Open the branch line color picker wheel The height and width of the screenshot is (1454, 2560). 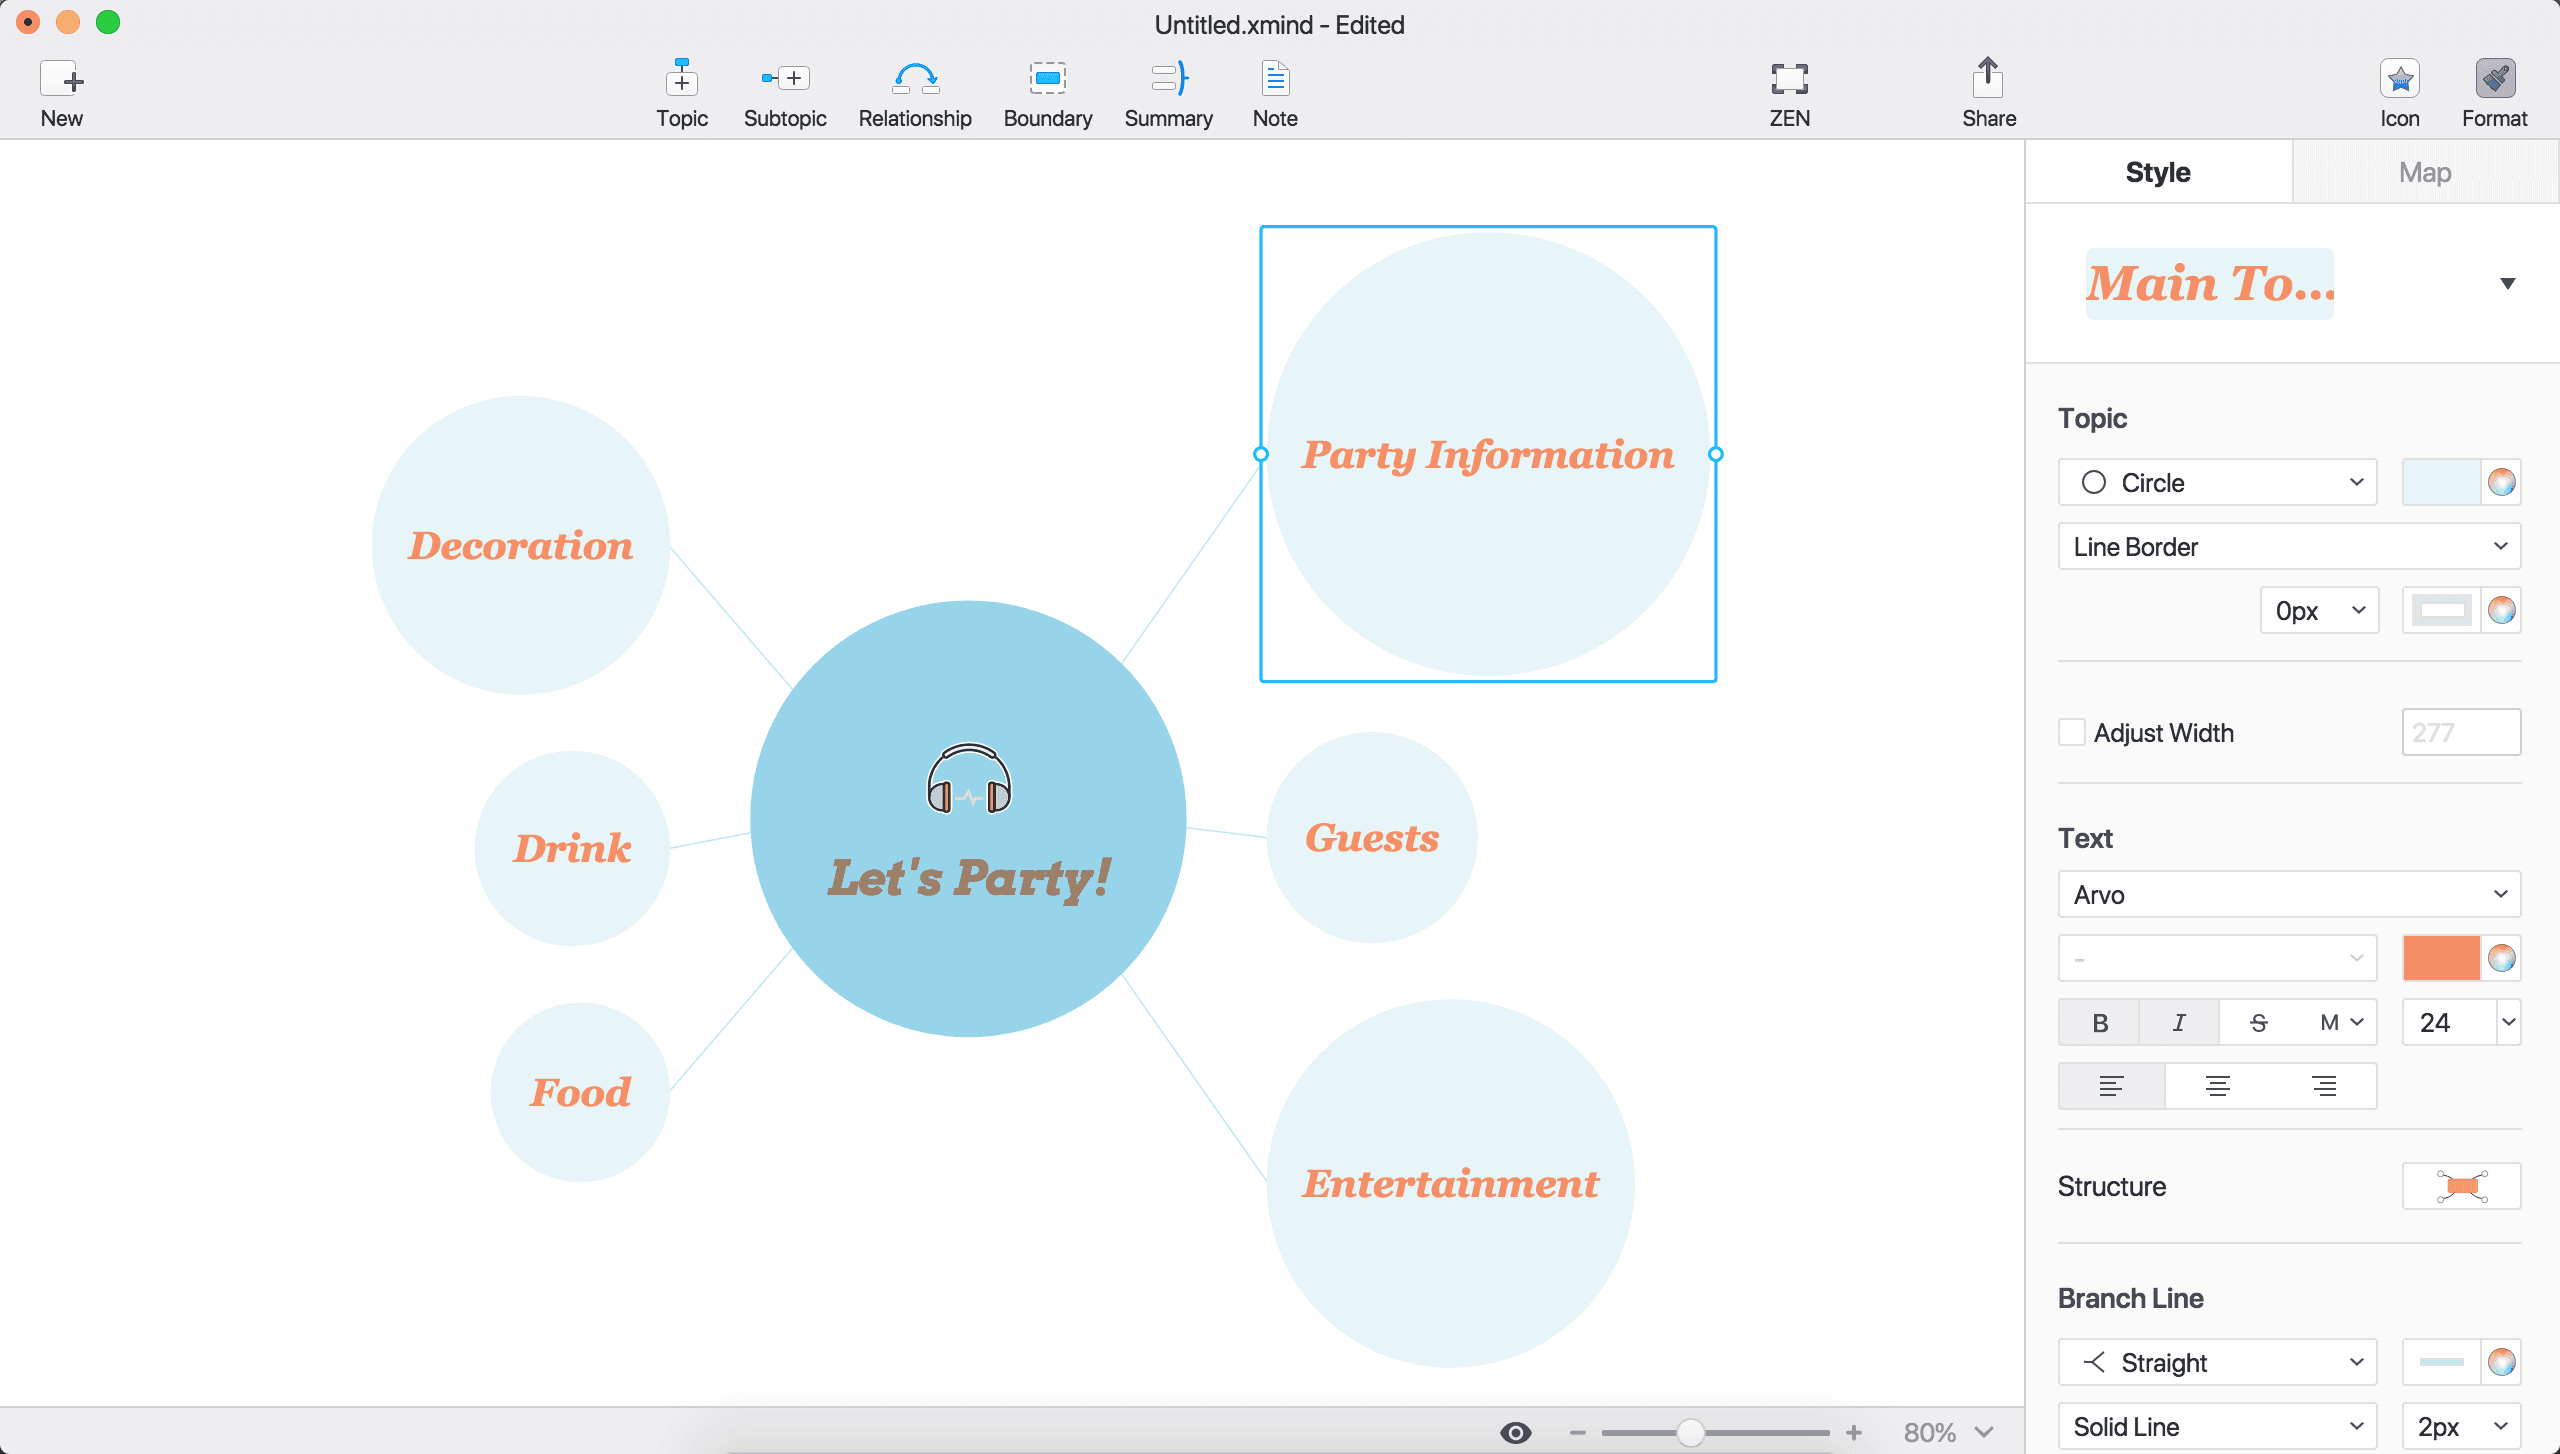[x=2501, y=1362]
